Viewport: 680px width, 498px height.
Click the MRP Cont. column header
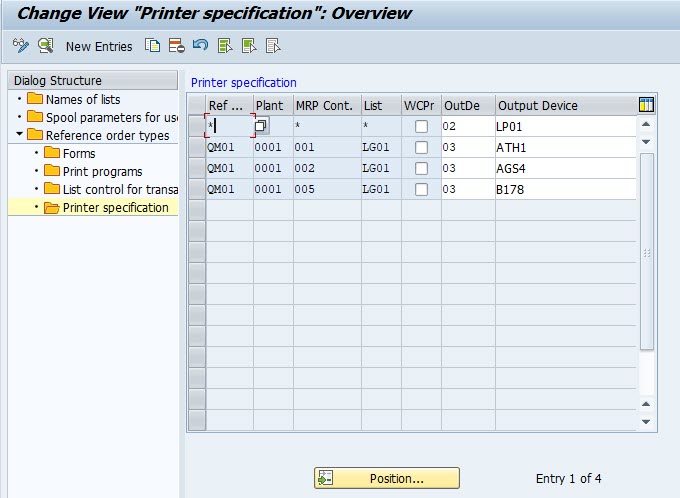[x=327, y=105]
